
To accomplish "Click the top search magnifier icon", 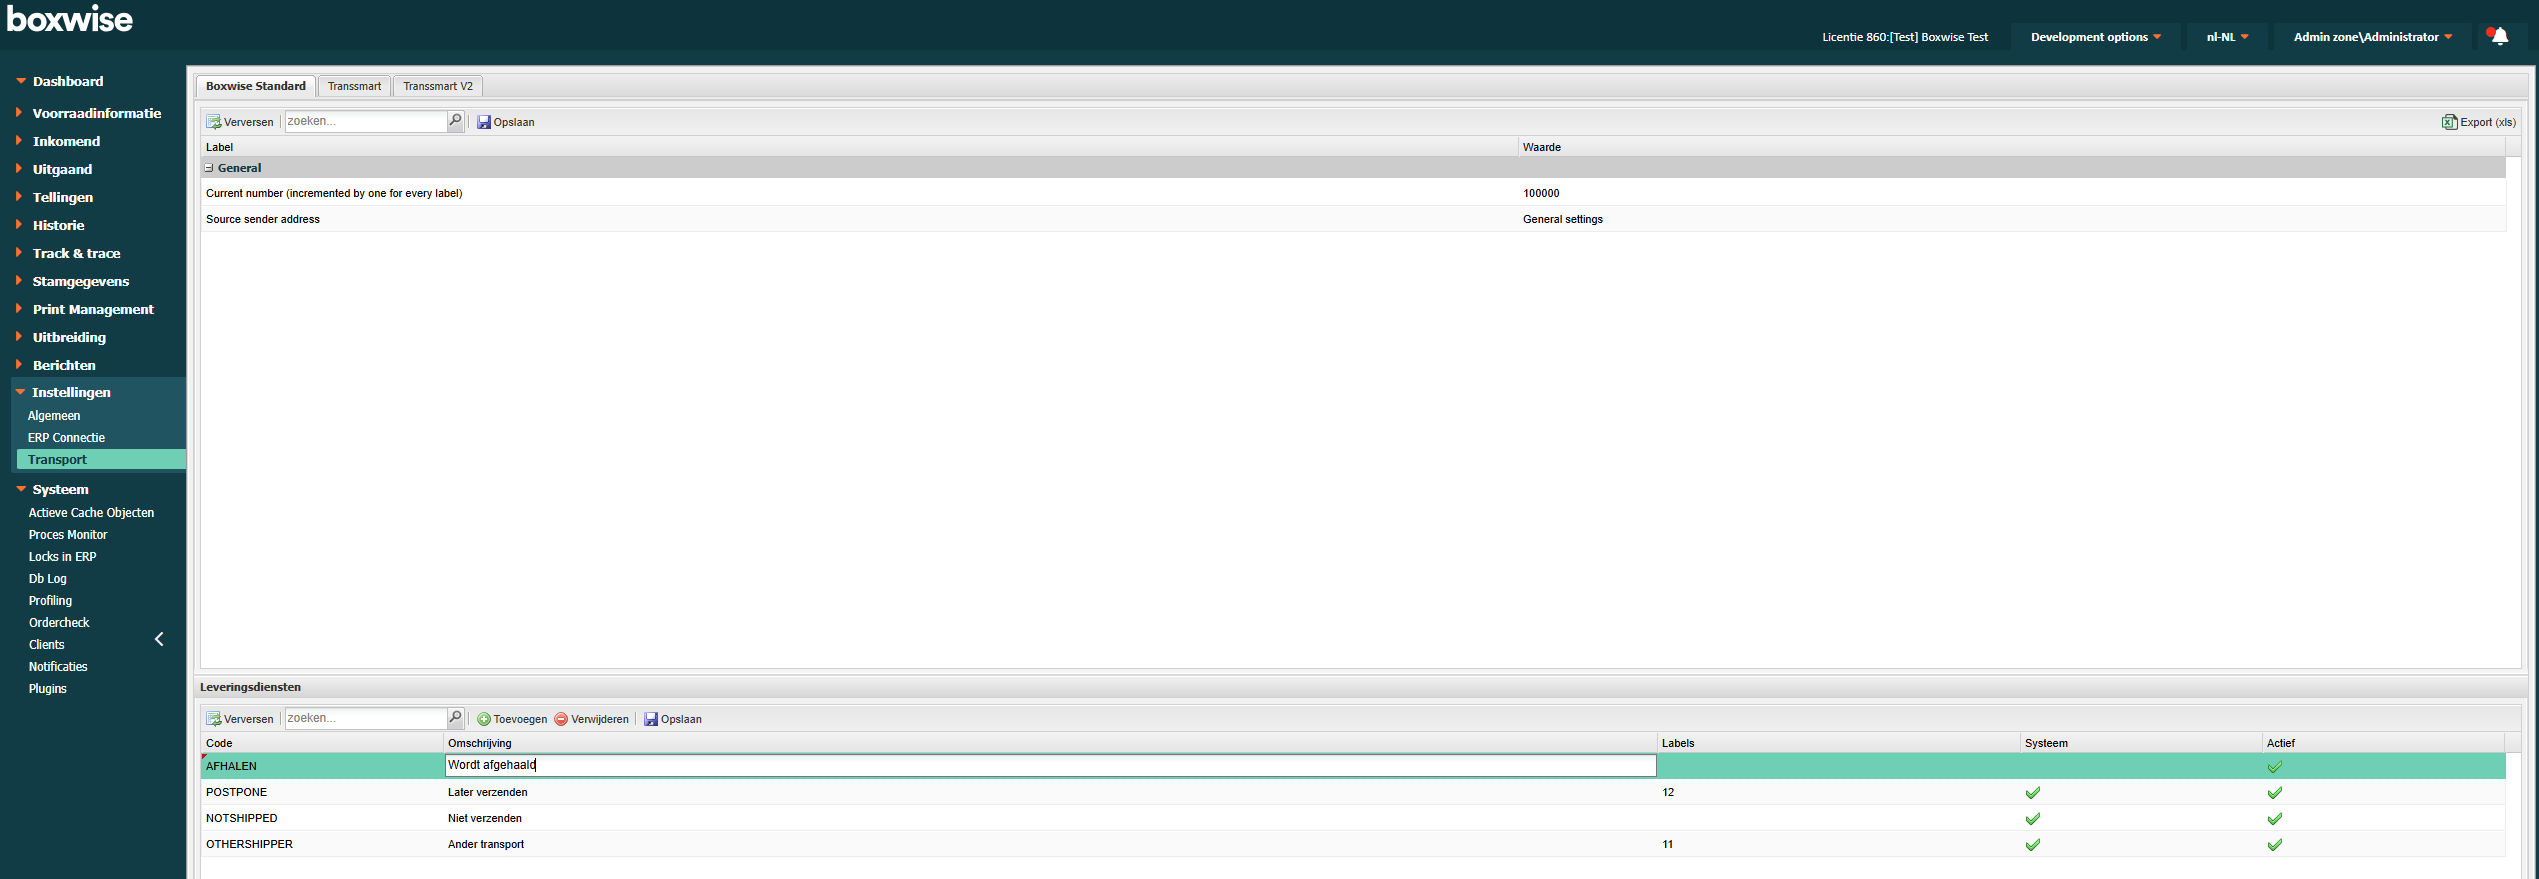I will tap(456, 121).
